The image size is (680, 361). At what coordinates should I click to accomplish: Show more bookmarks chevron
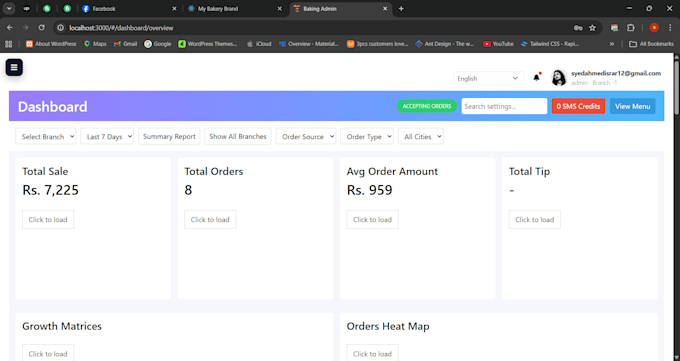611,44
